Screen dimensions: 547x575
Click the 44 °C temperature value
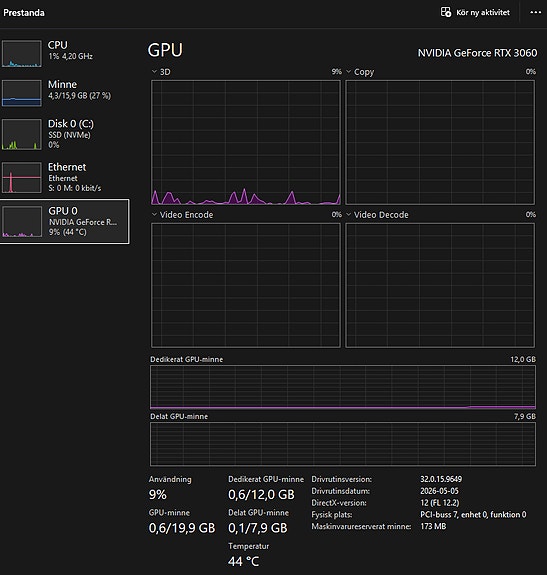tap(243, 561)
